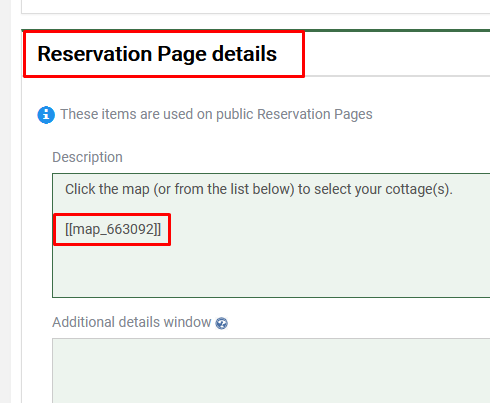Click the blue info circle icon

[46, 115]
